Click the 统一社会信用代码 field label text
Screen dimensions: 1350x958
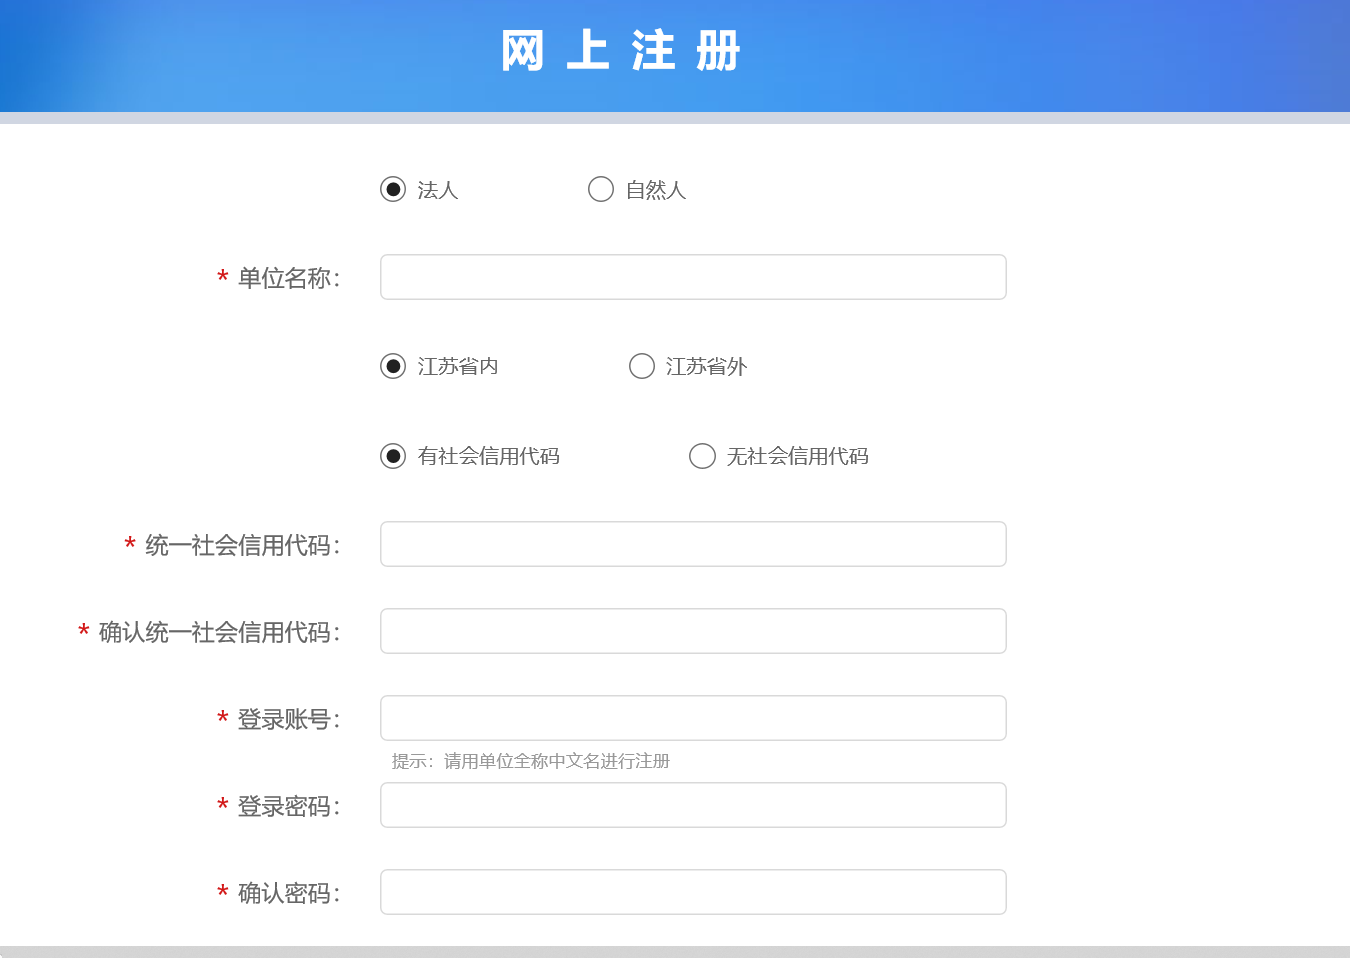pyautogui.click(x=242, y=545)
